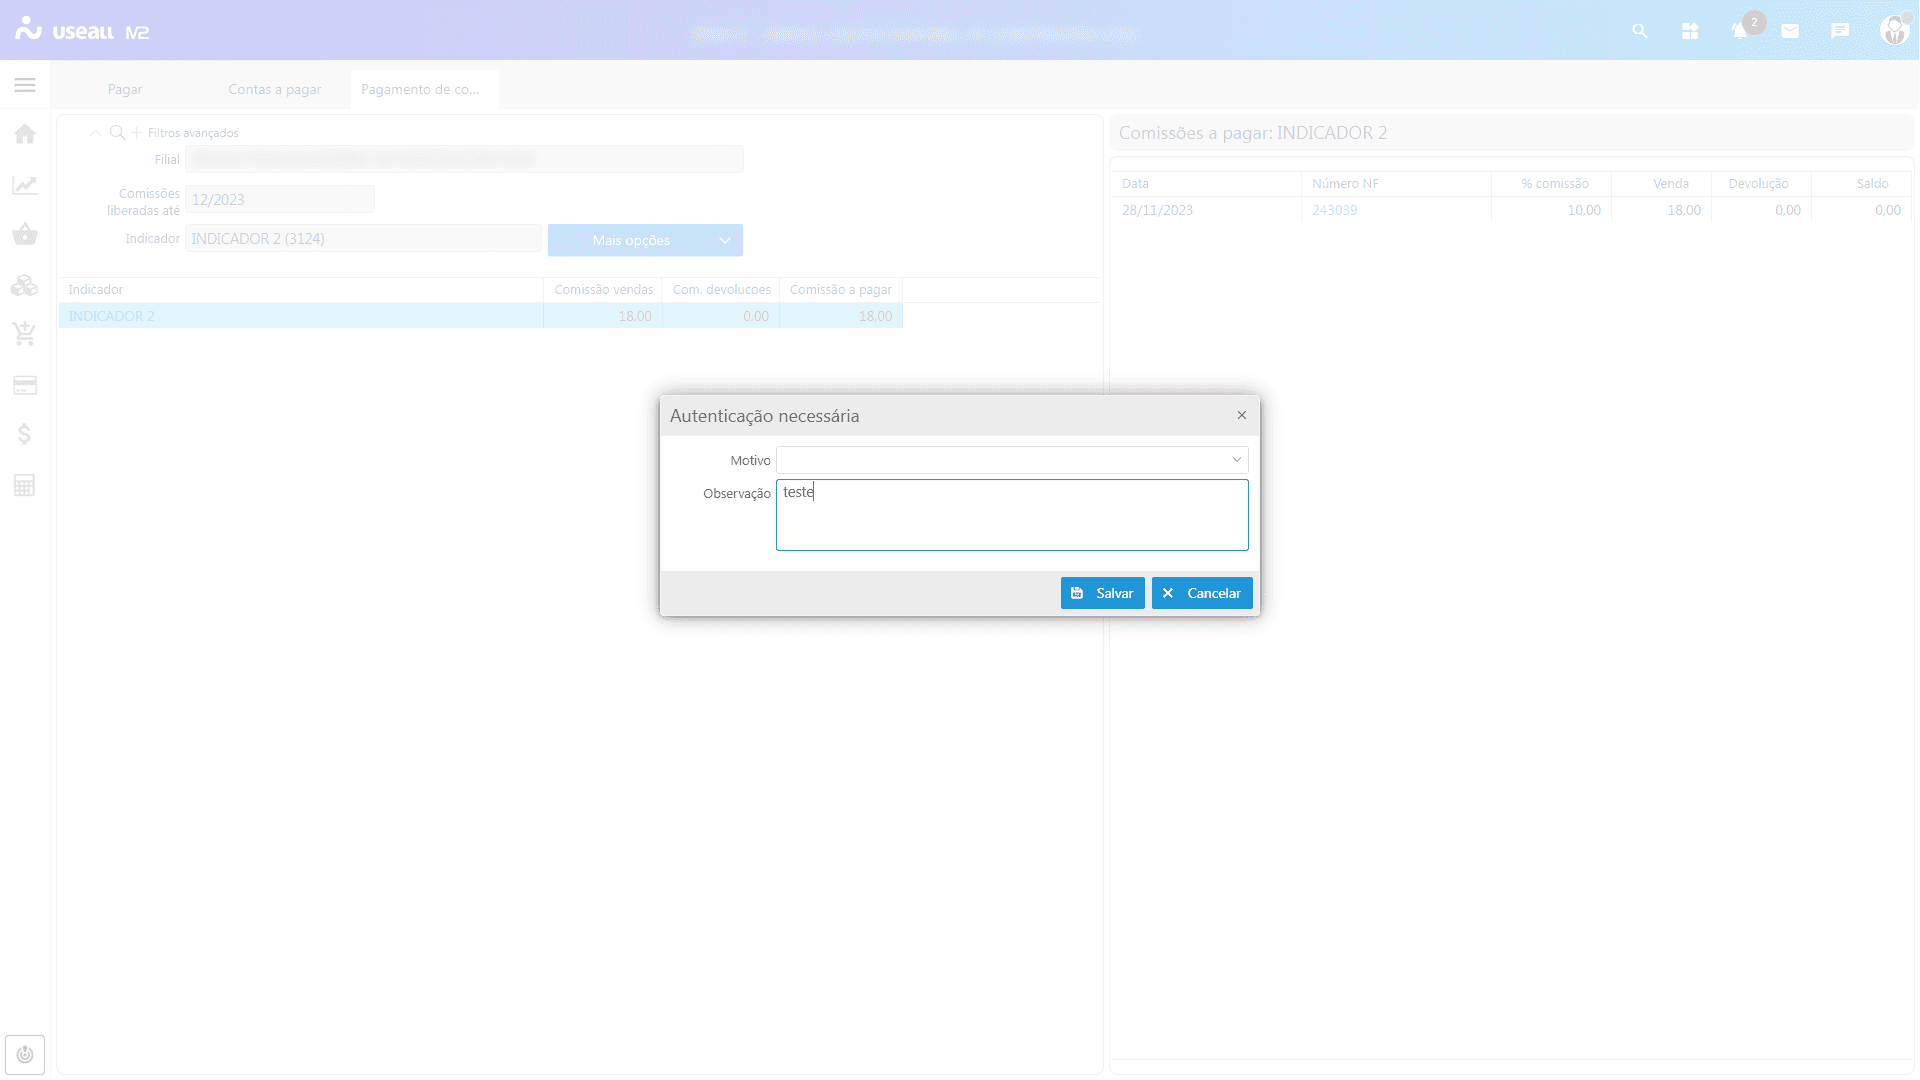This screenshot has width=1920, height=1080.
Task: Click the Indicador field INDICADOR 2 (3124)
Action: [x=363, y=238]
